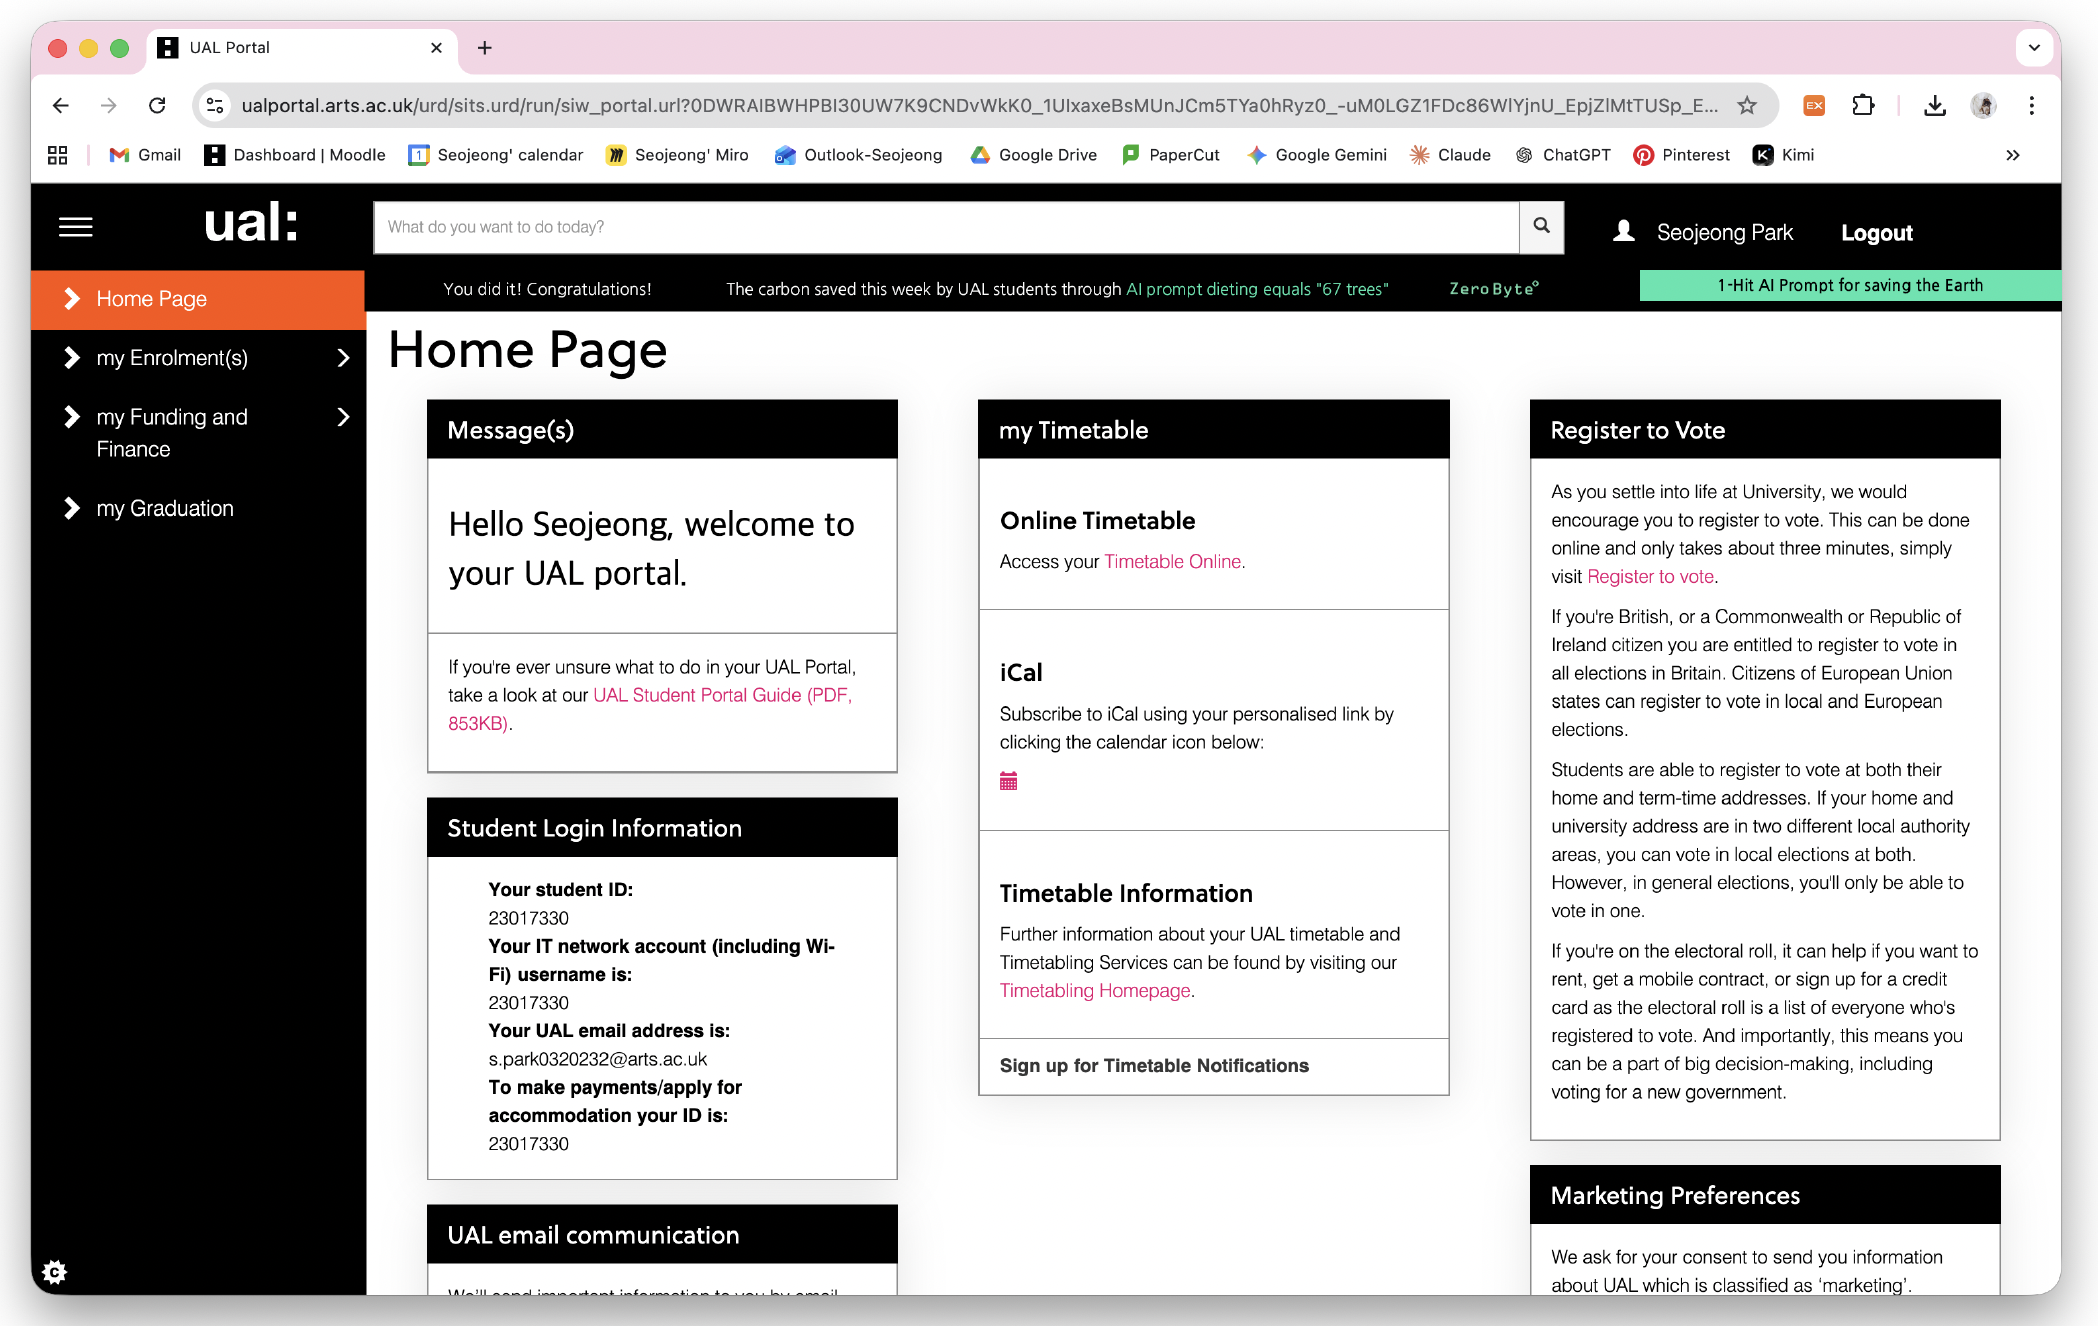Focus the 'What do you want to do today?' search box

946,227
